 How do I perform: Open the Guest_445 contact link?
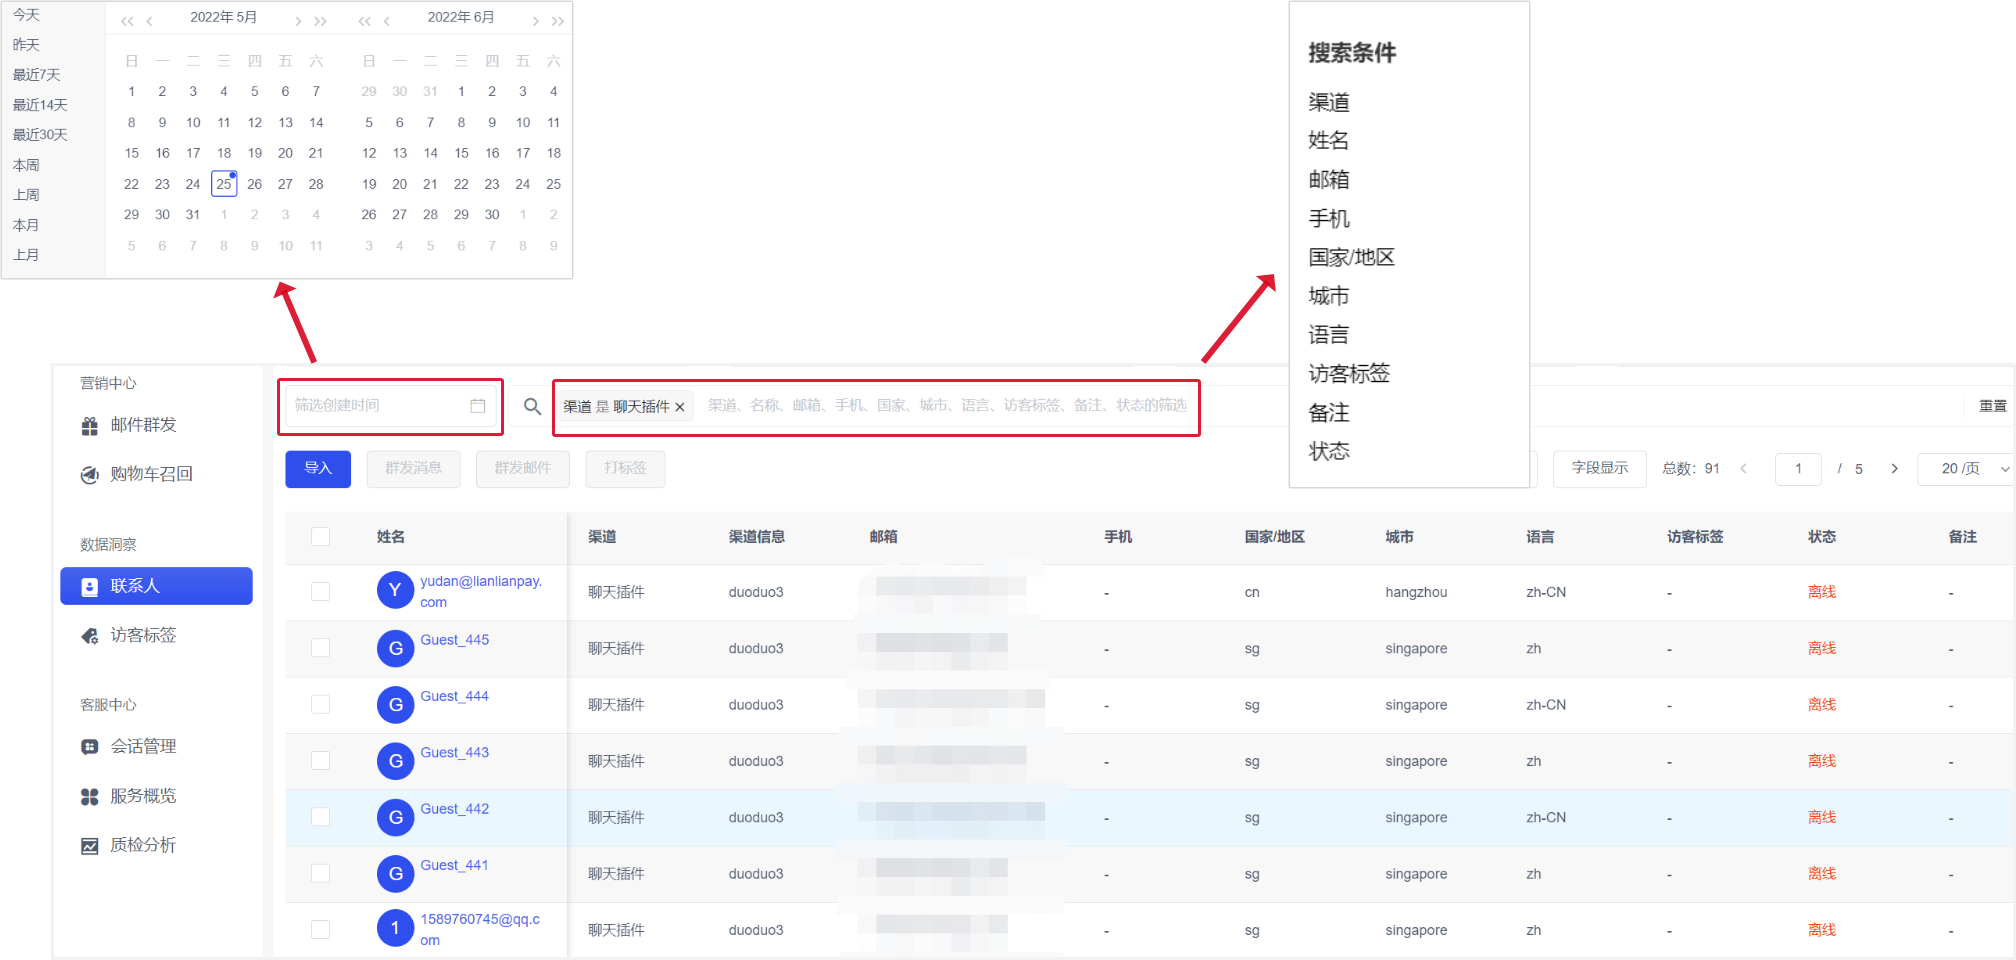455,640
